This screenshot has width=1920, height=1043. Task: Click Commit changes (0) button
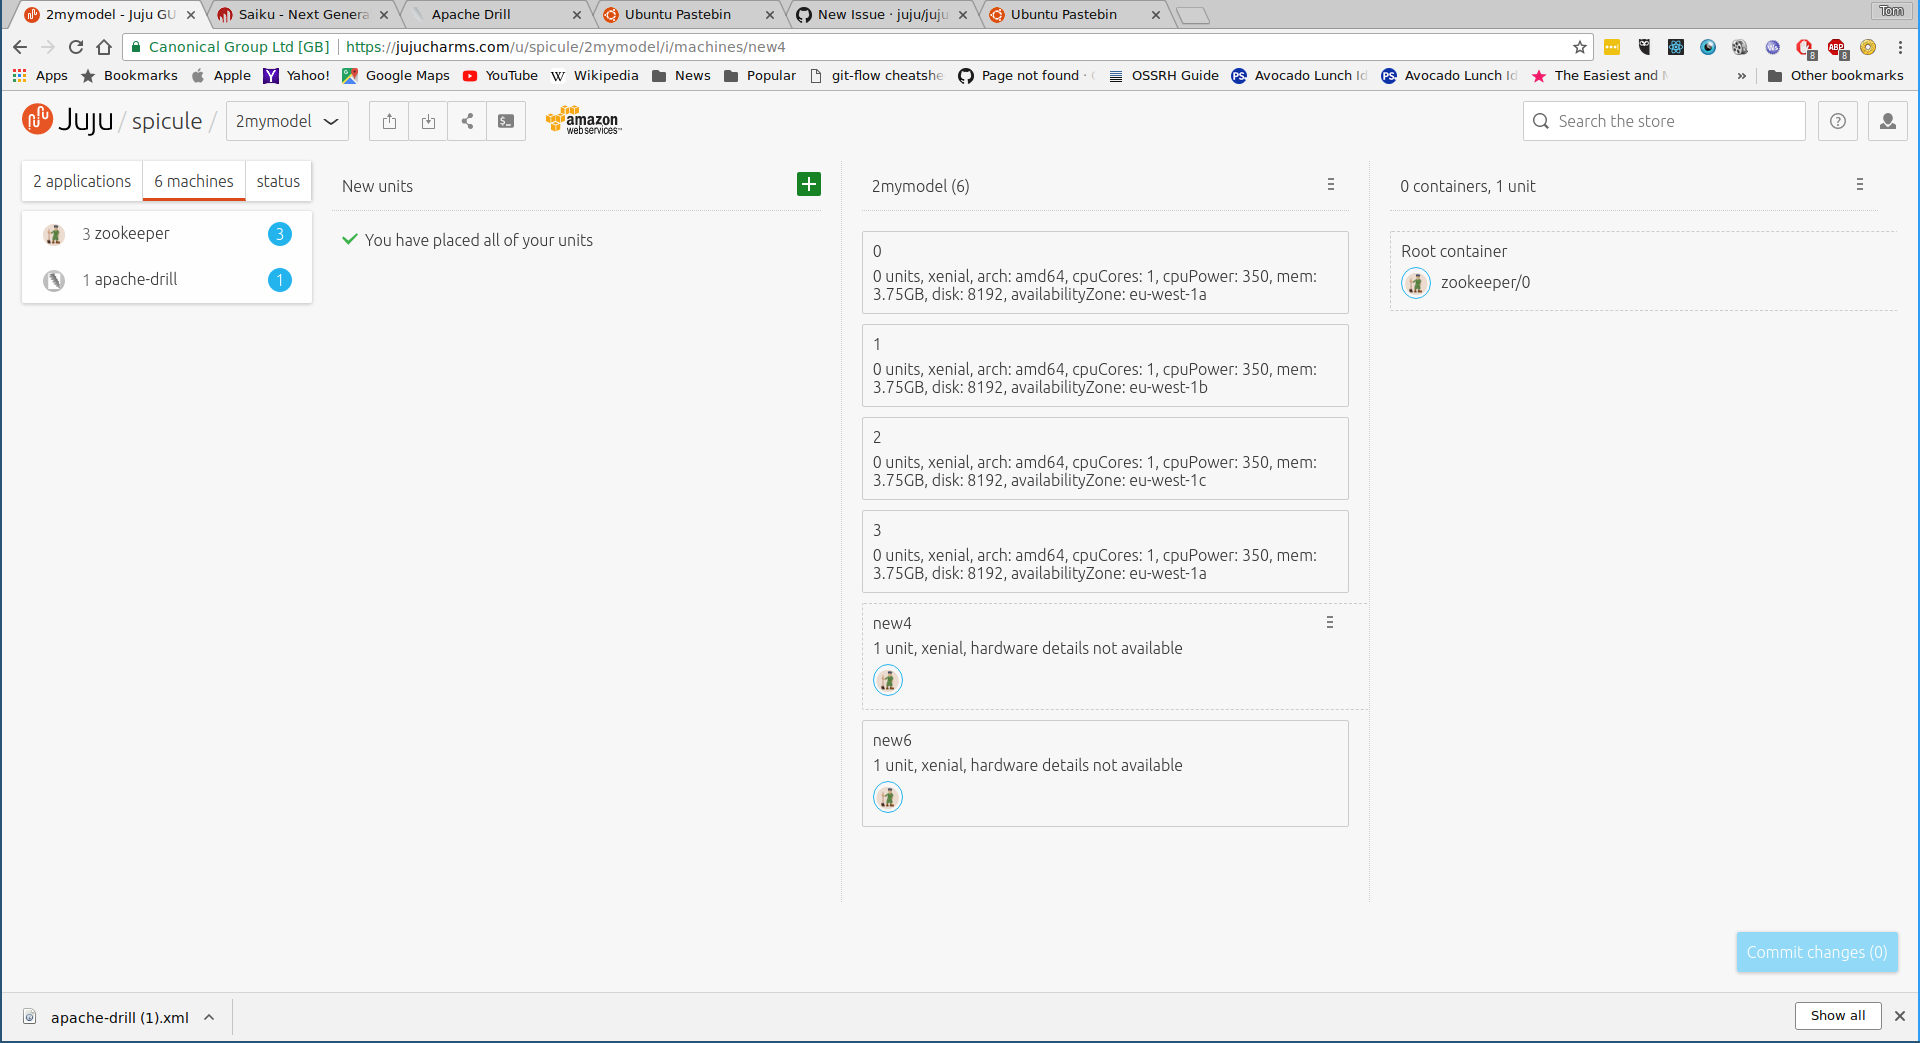[x=1817, y=952]
